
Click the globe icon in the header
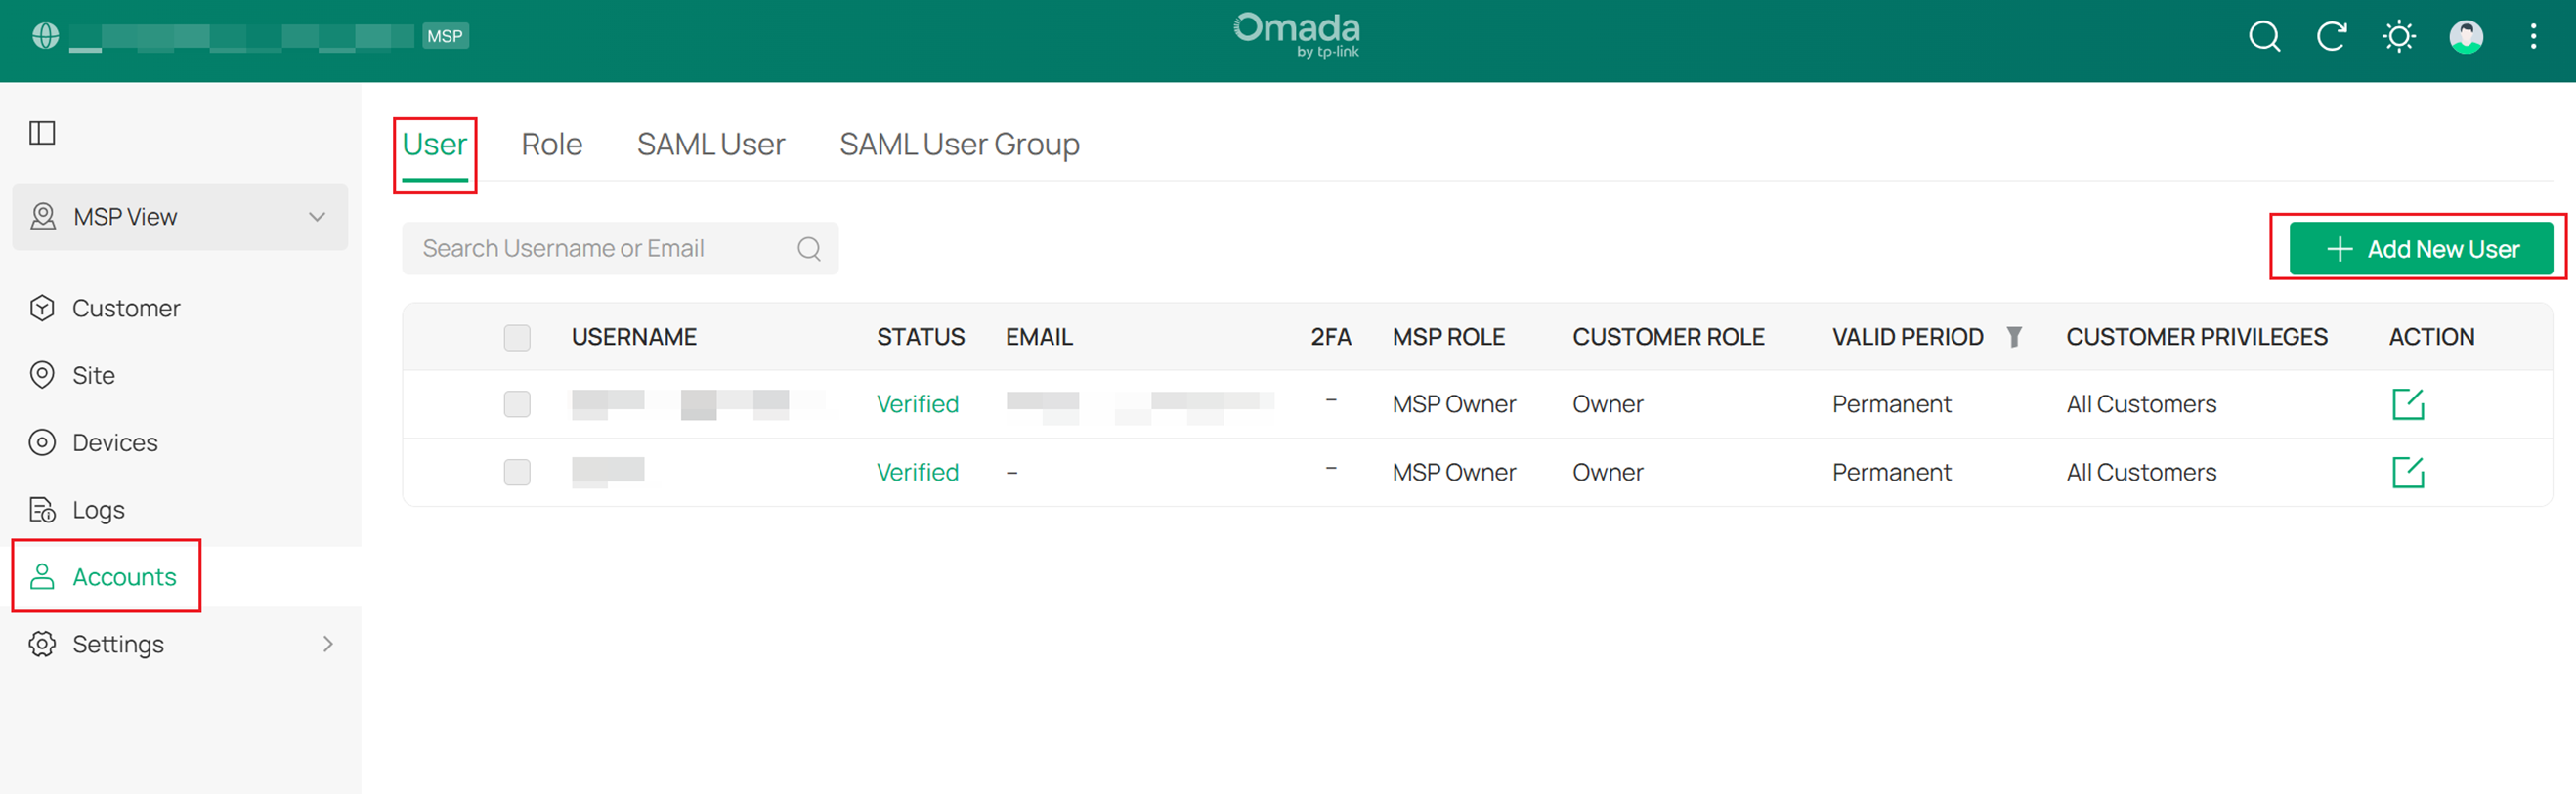46,36
